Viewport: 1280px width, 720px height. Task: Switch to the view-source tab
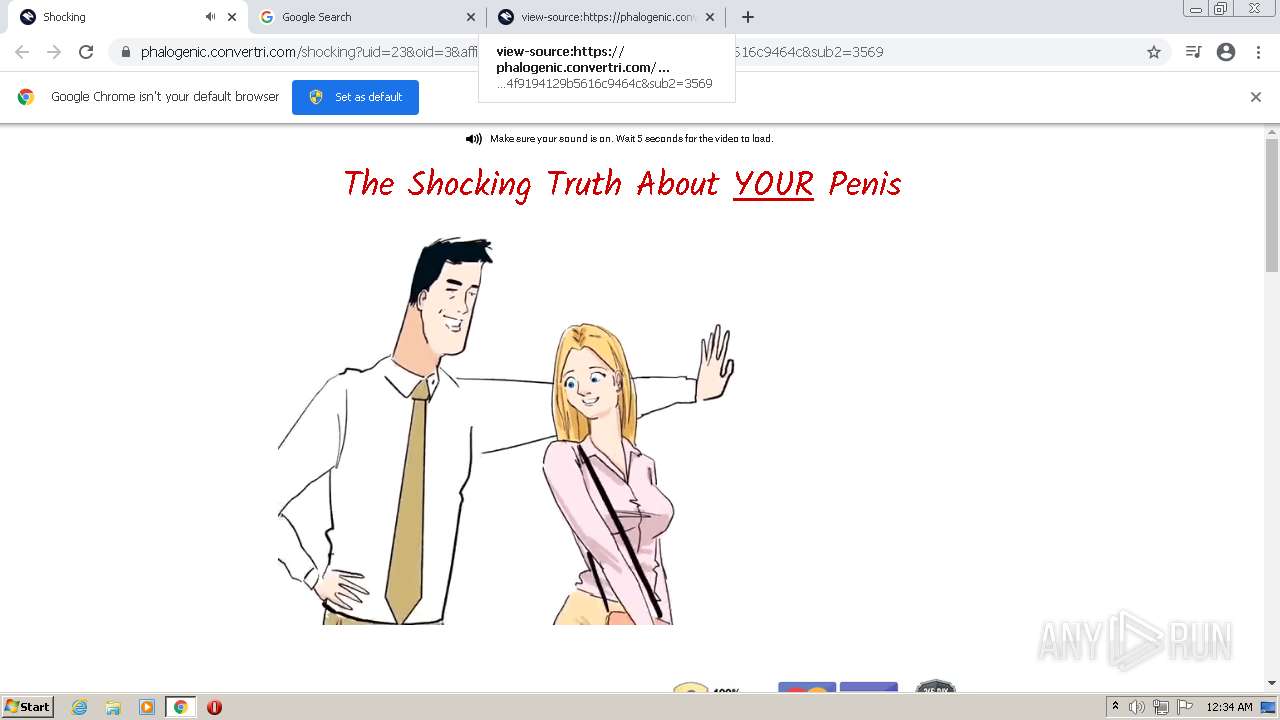point(607,17)
